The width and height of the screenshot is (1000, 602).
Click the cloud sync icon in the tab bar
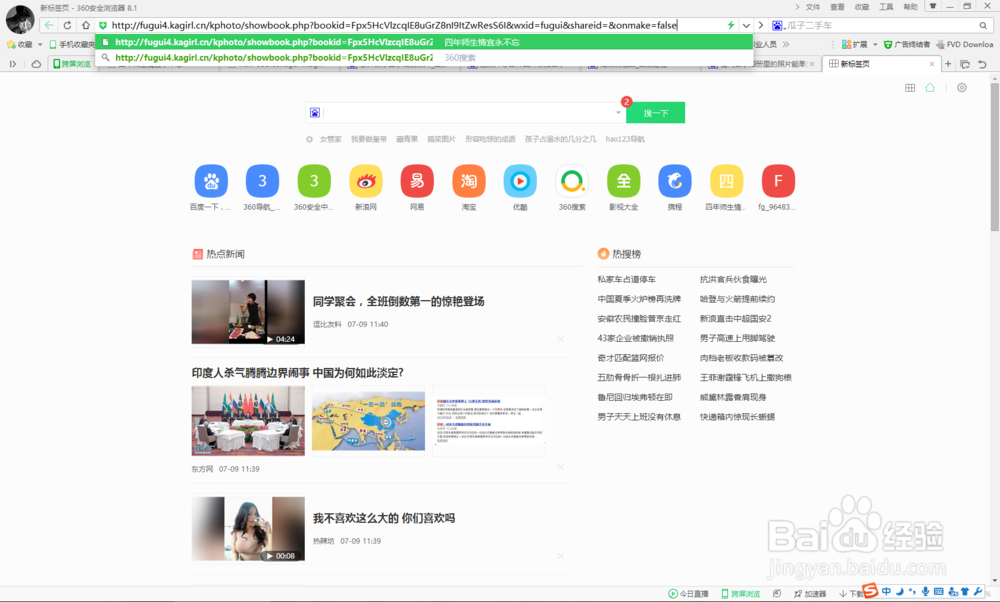click(x=36, y=64)
